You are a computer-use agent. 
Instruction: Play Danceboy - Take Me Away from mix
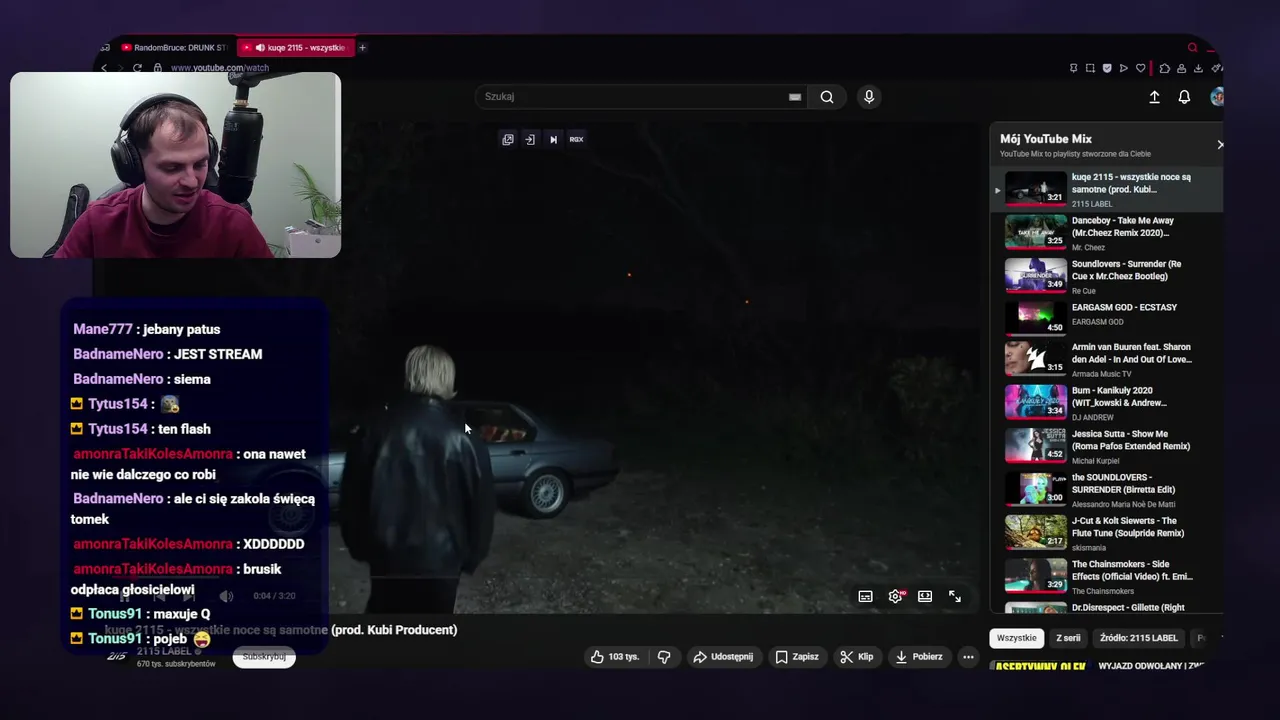click(x=1107, y=232)
